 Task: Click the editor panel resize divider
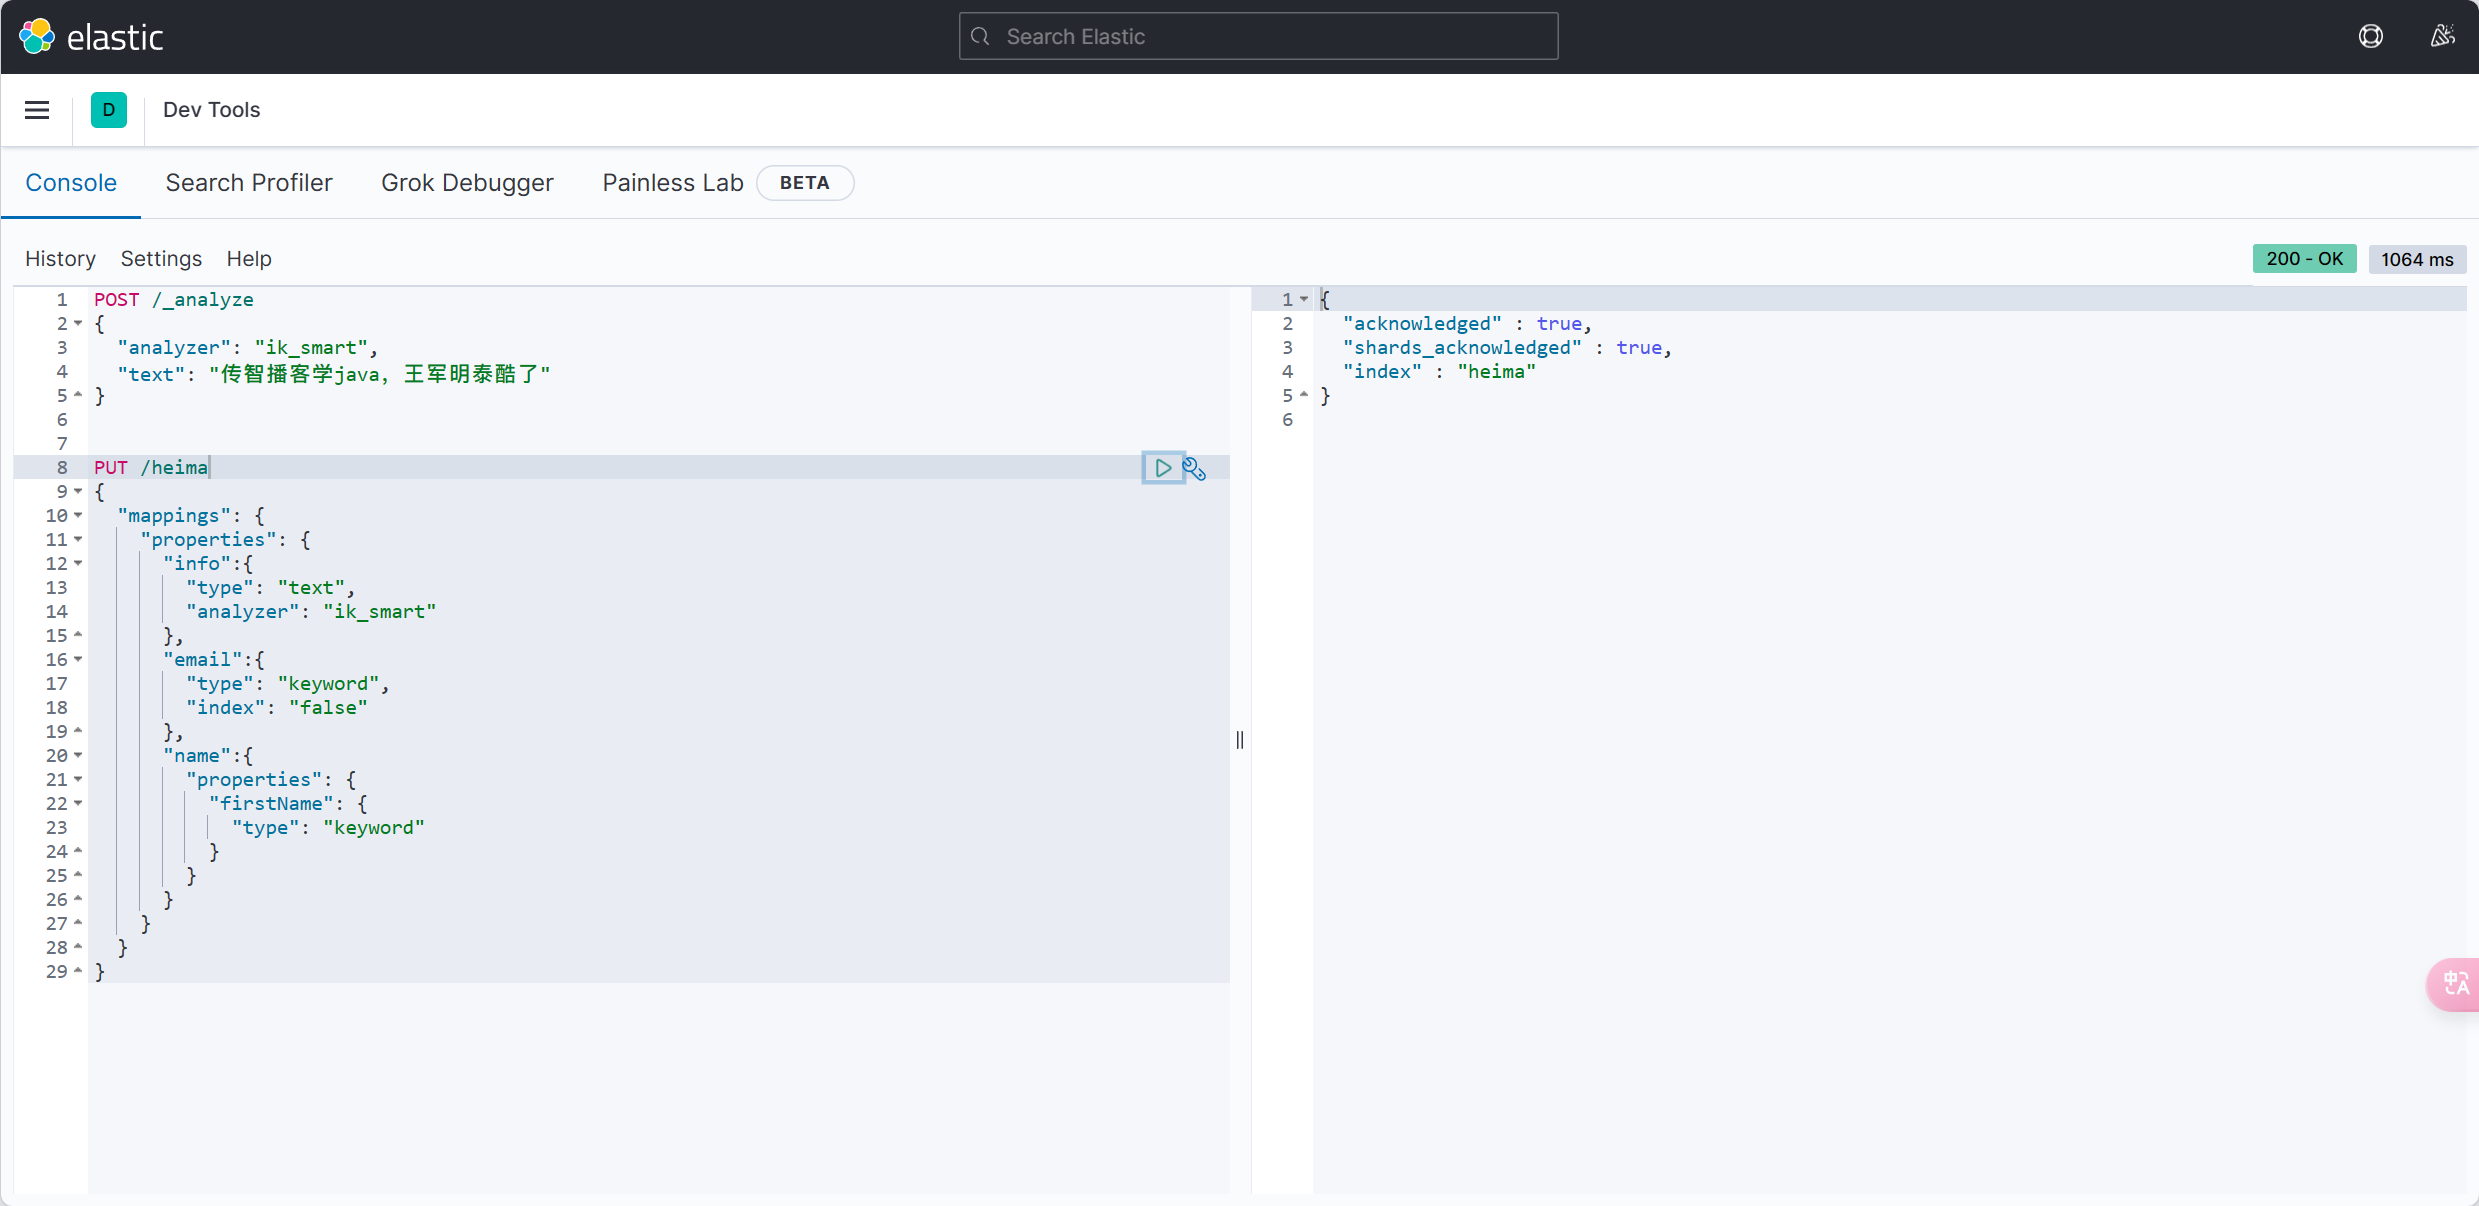pos(1240,740)
